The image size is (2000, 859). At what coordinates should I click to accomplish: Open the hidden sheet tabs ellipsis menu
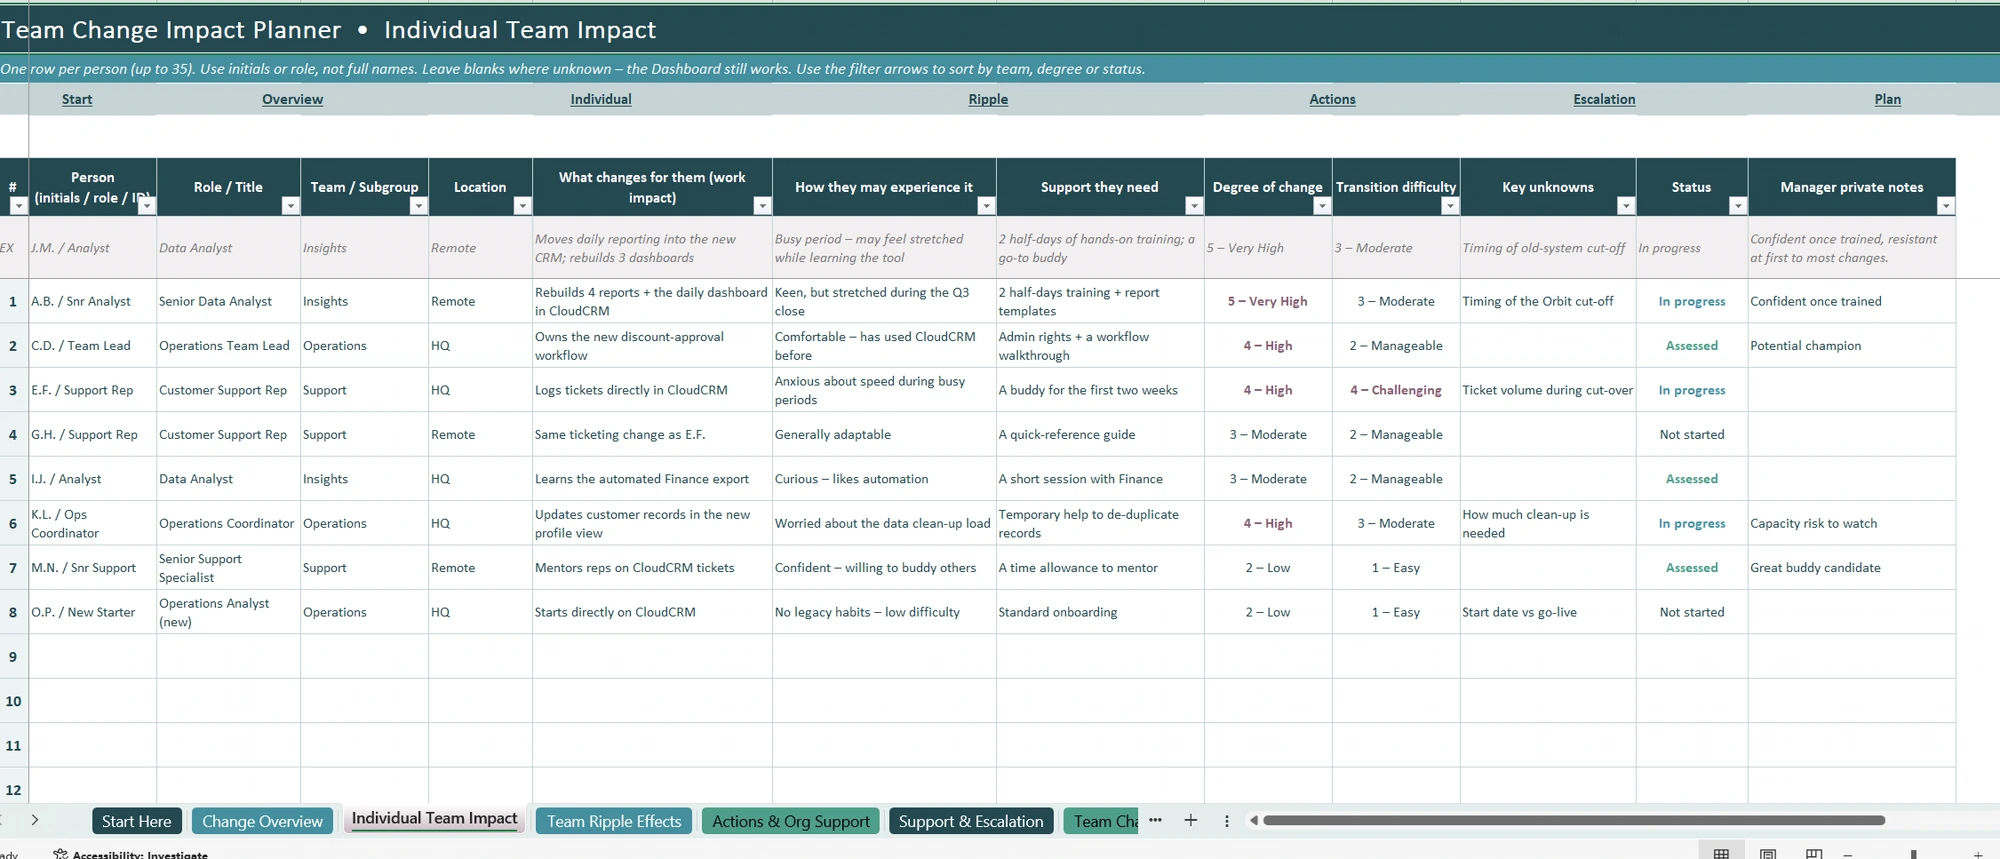(x=1155, y=820)
